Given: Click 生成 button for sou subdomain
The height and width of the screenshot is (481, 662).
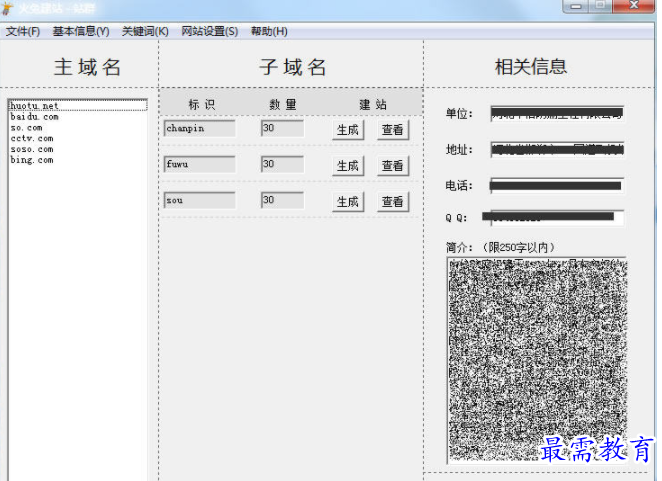Looking at the screenshot, I should [348, 201].
